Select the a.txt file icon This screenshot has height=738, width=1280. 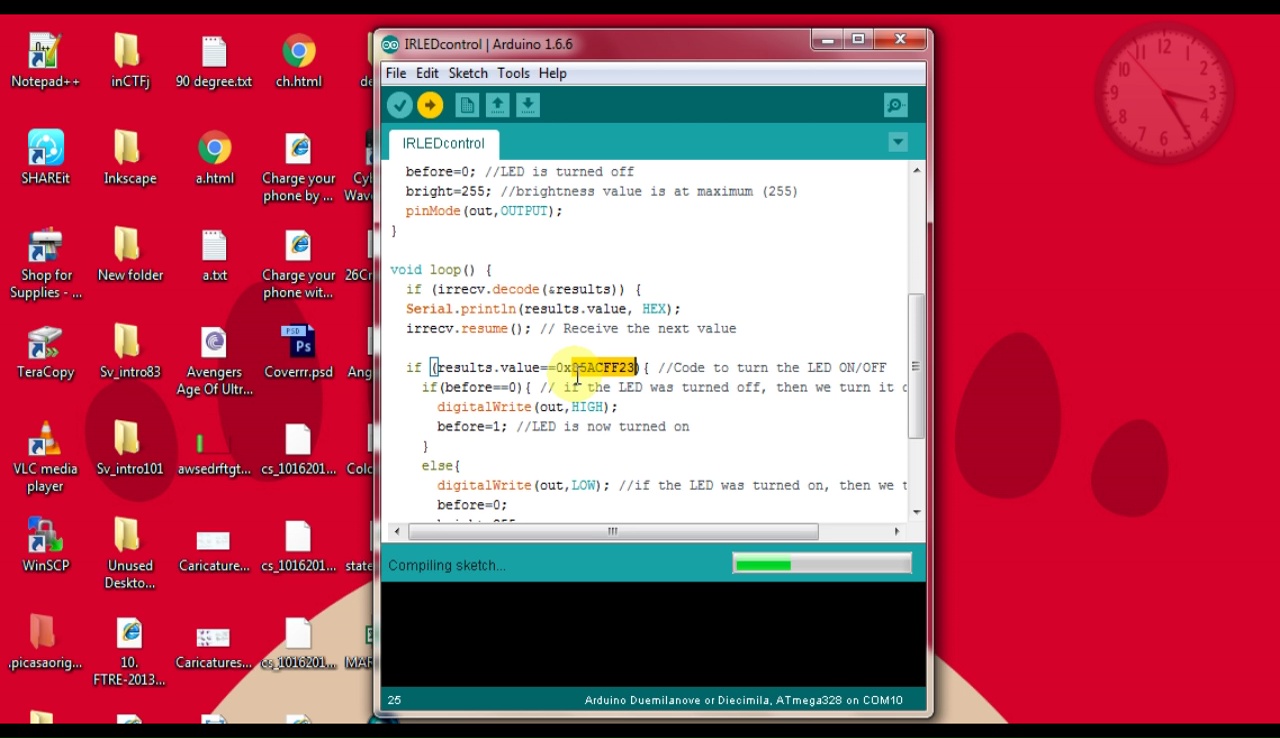click(x=214, y=255)
